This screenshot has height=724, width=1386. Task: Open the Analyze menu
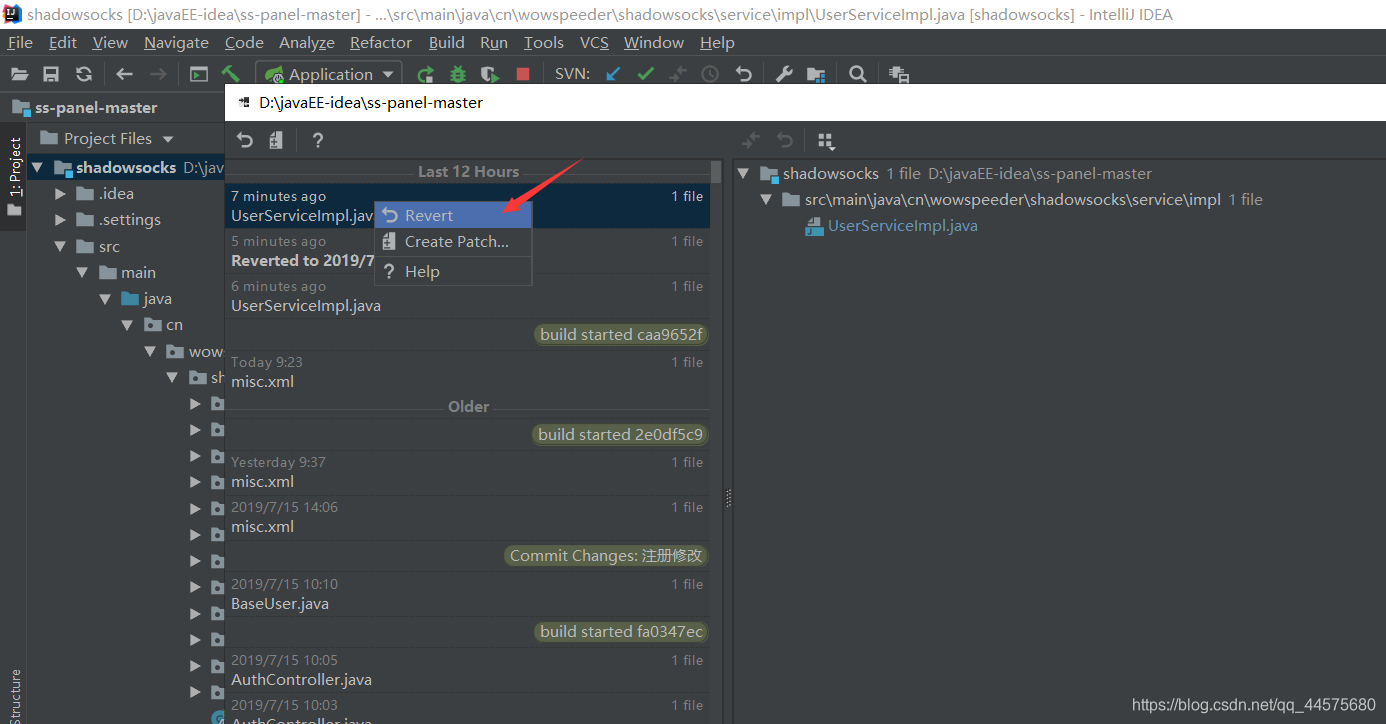coord(307,42)
